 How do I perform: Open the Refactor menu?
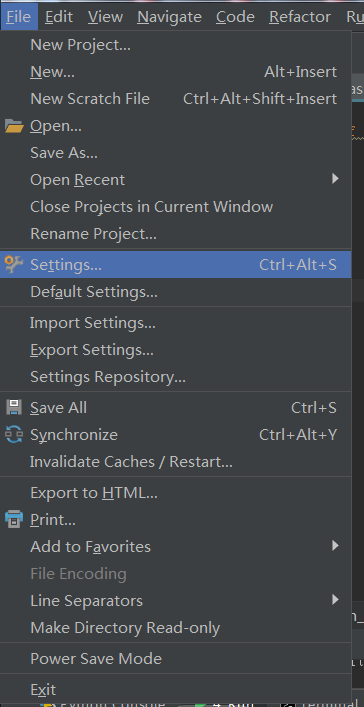[300, 17]
